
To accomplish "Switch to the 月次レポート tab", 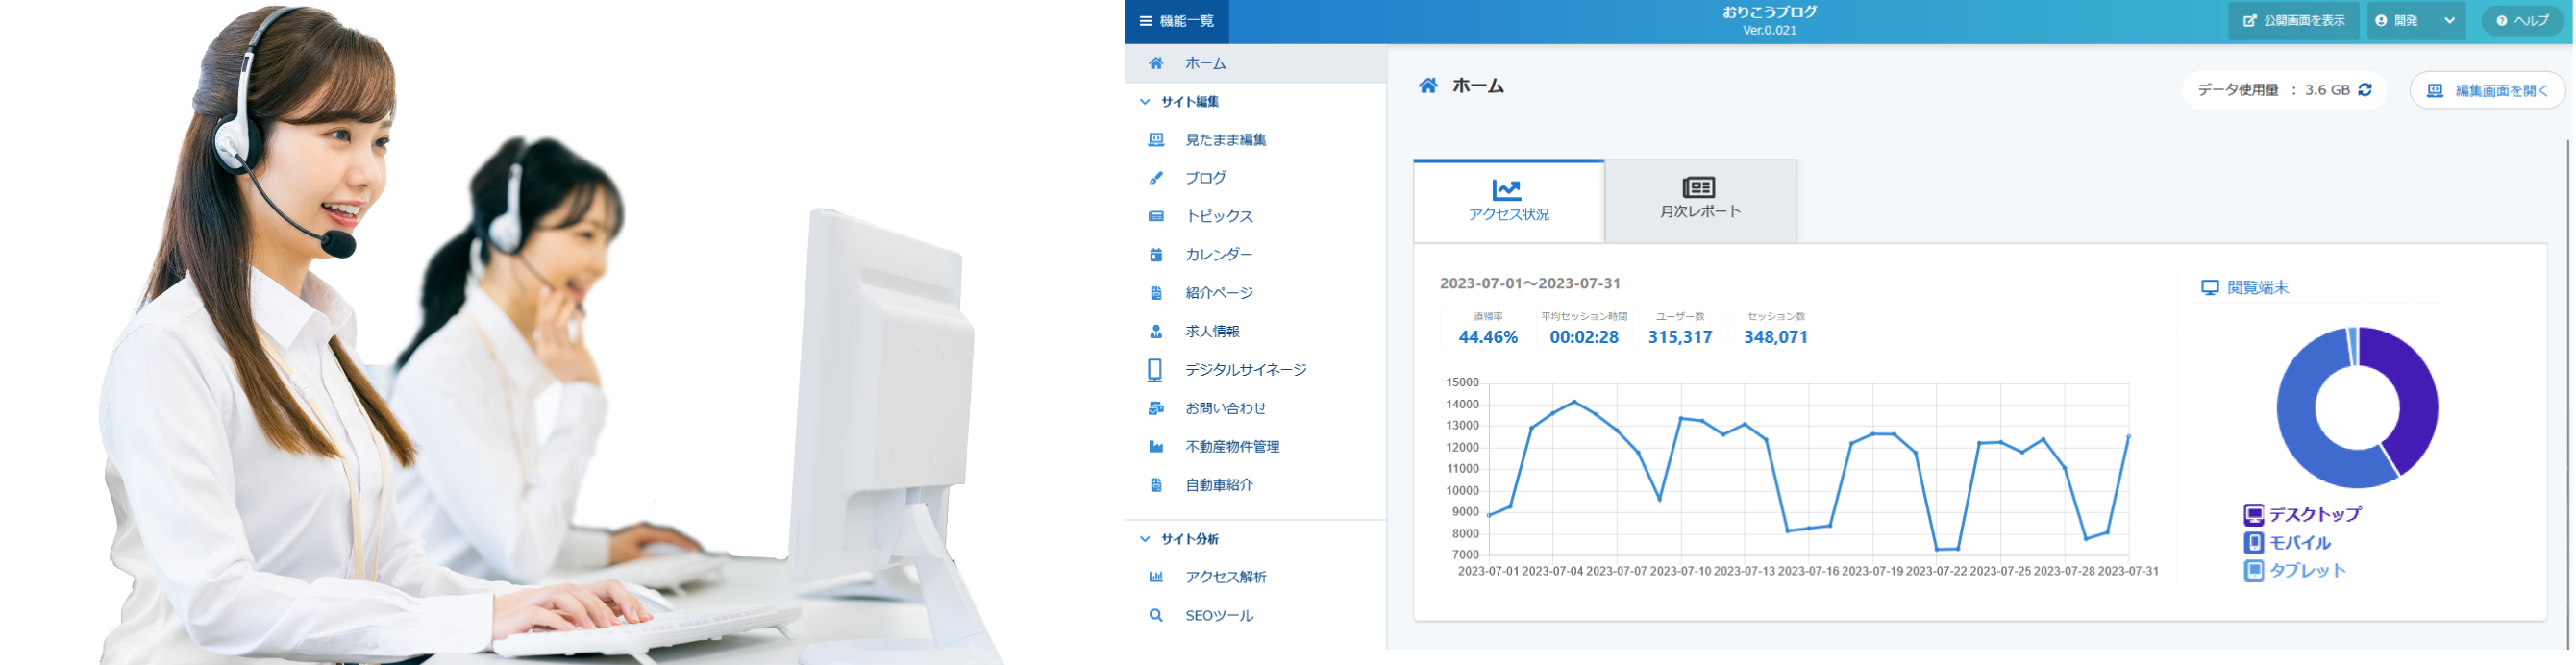I will coord(1700,200).
